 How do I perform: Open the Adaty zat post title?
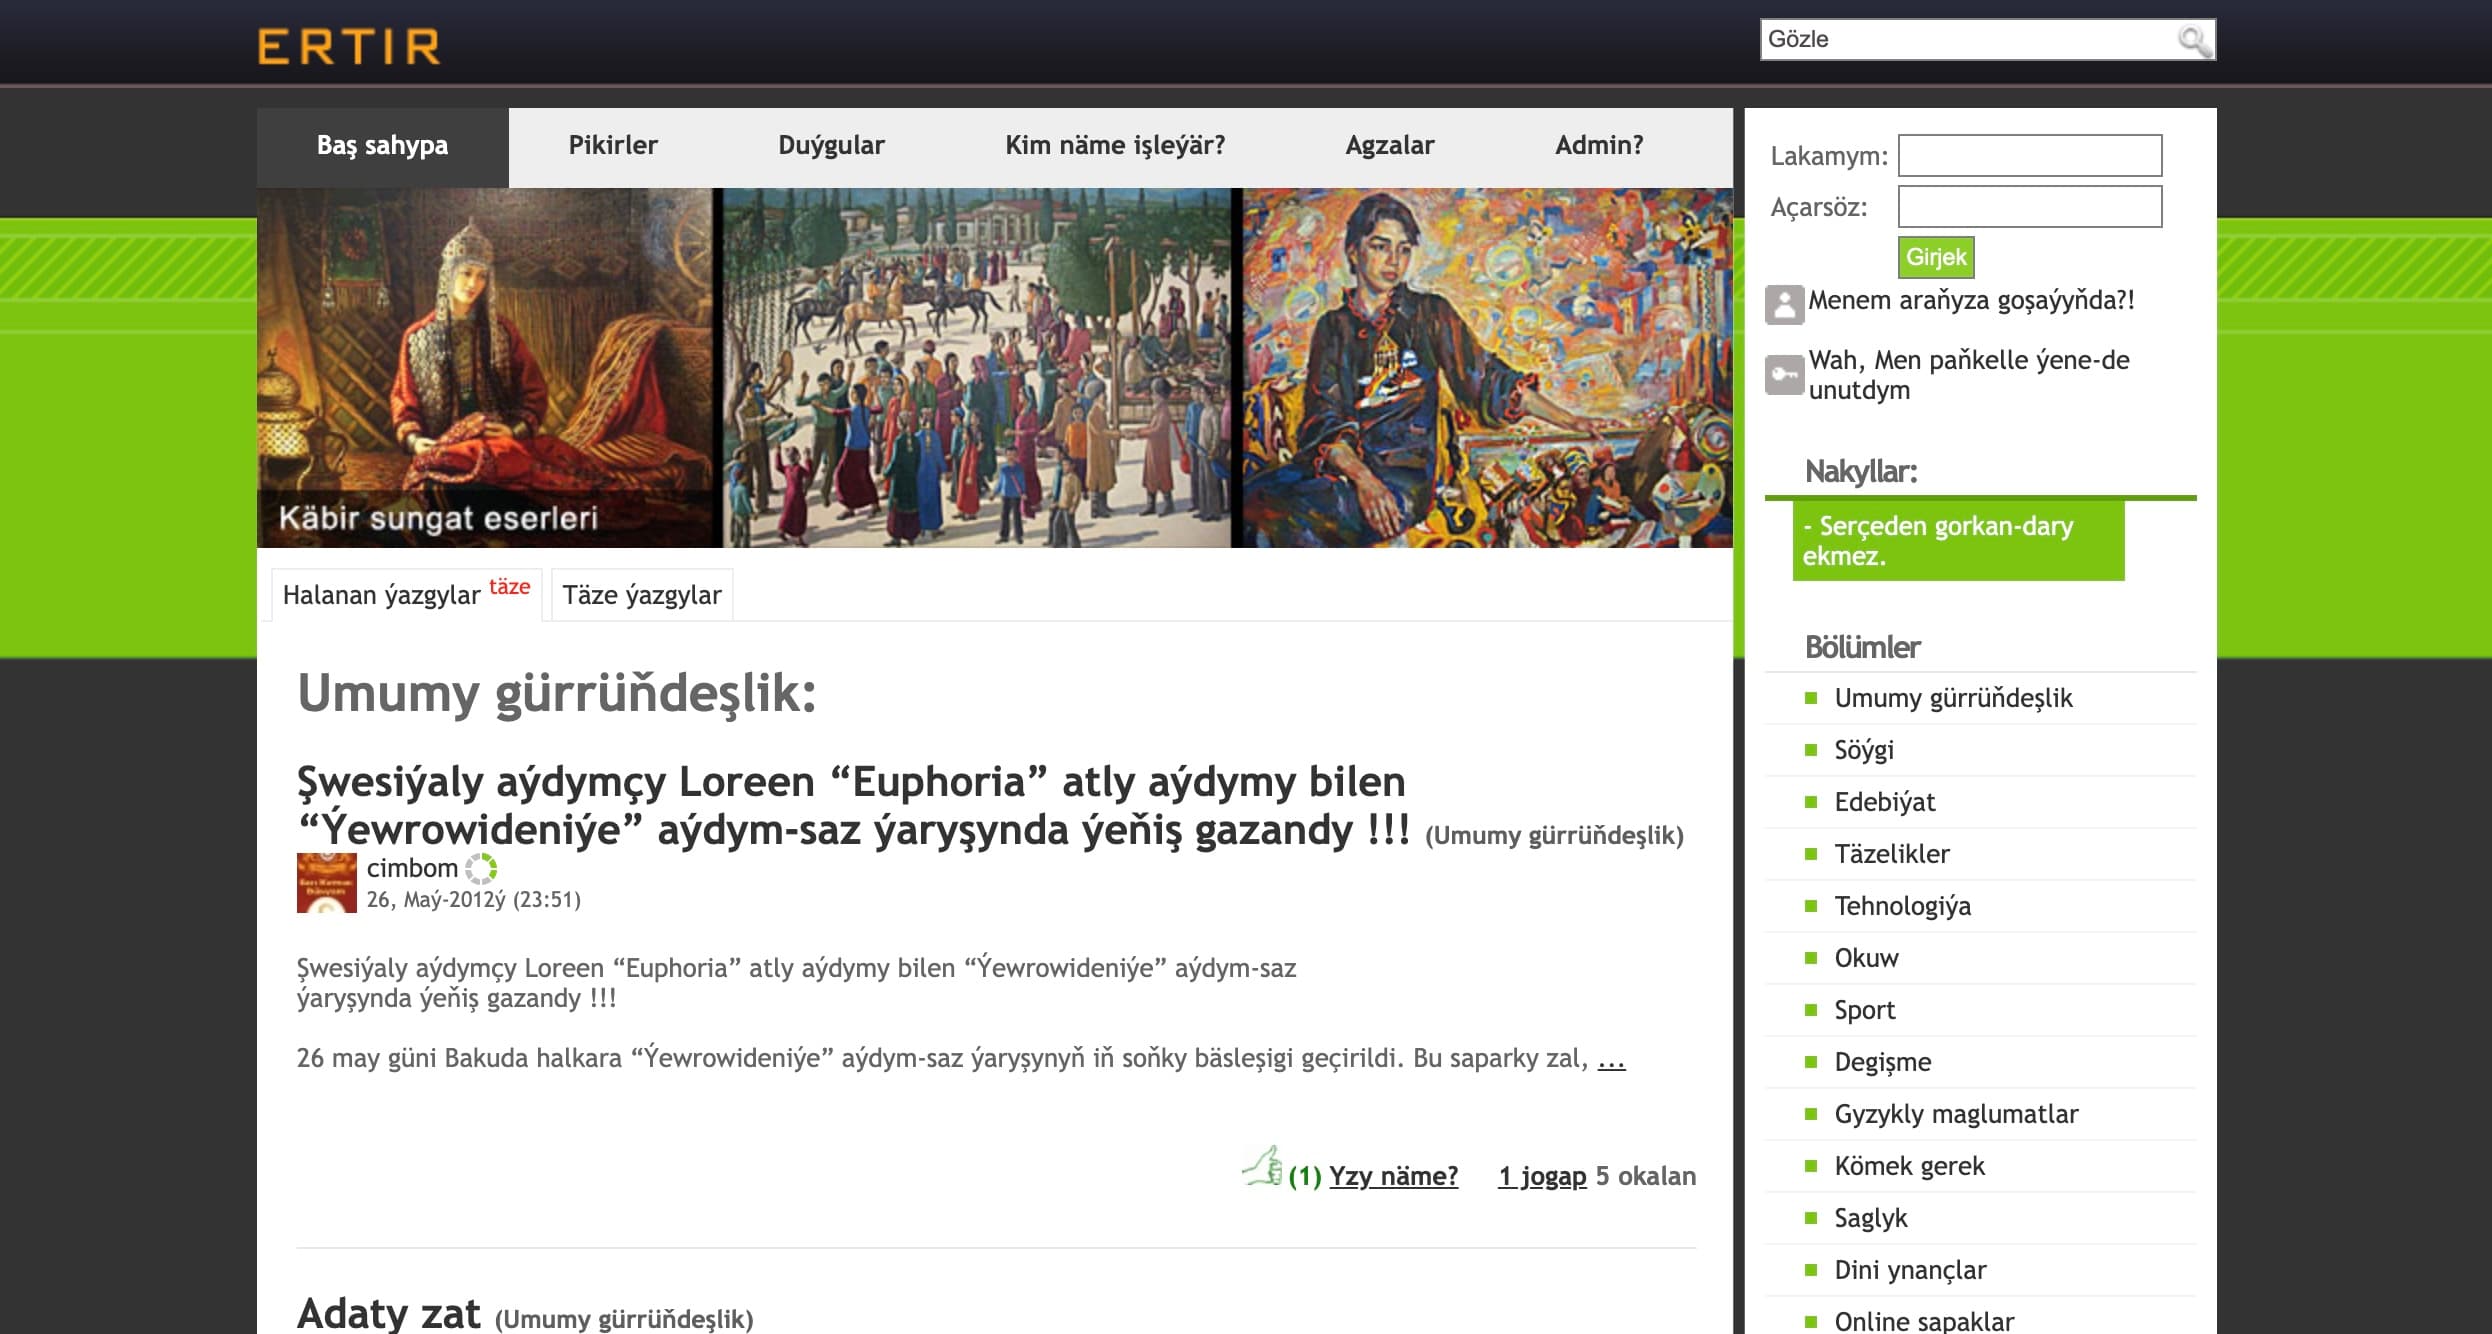[389, 1313]
